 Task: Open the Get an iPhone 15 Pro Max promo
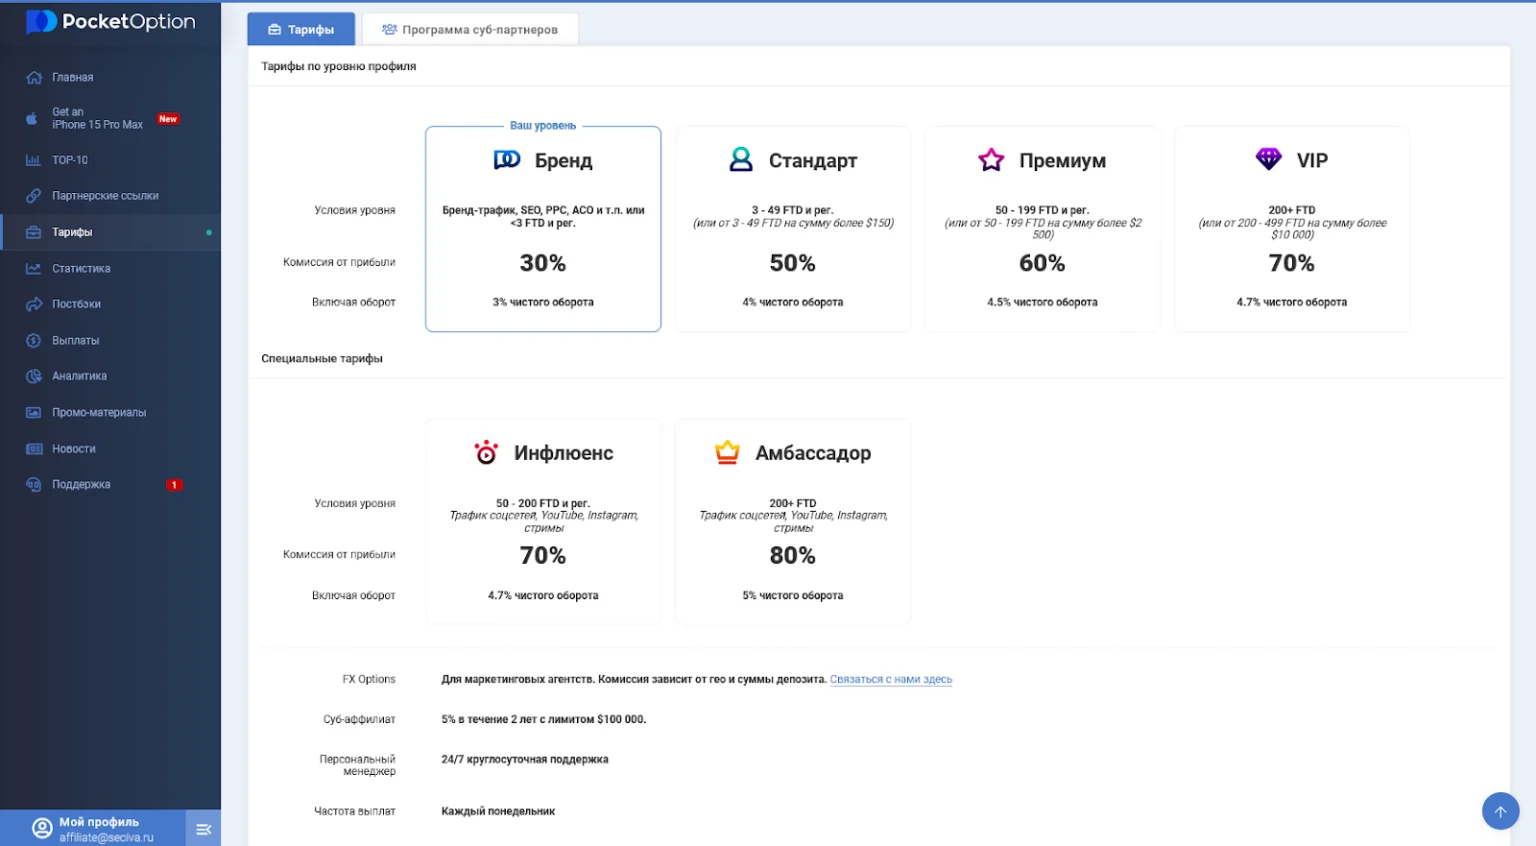coord(97,119)
